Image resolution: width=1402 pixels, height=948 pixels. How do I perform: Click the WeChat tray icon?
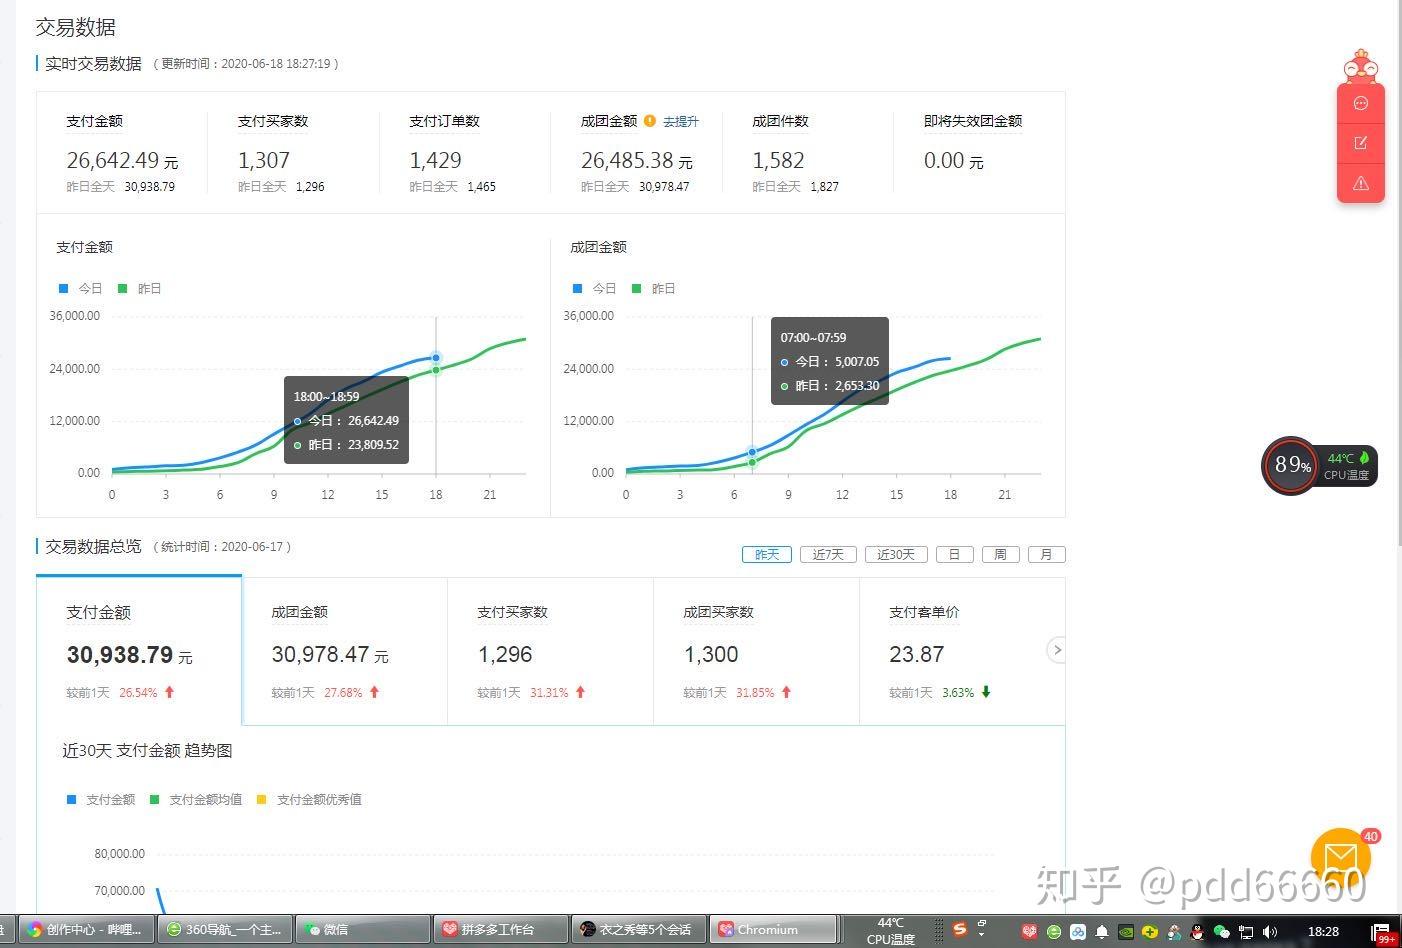[1221, 932]
